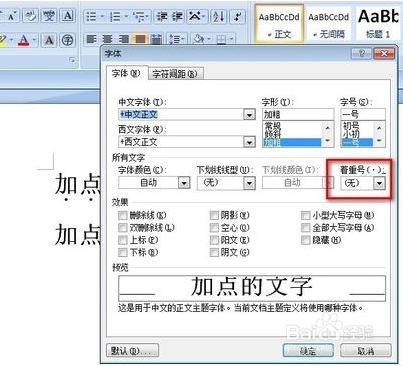403x366 pixels.
Task: Click the Center alignment icon
Action: coord(107,40)
